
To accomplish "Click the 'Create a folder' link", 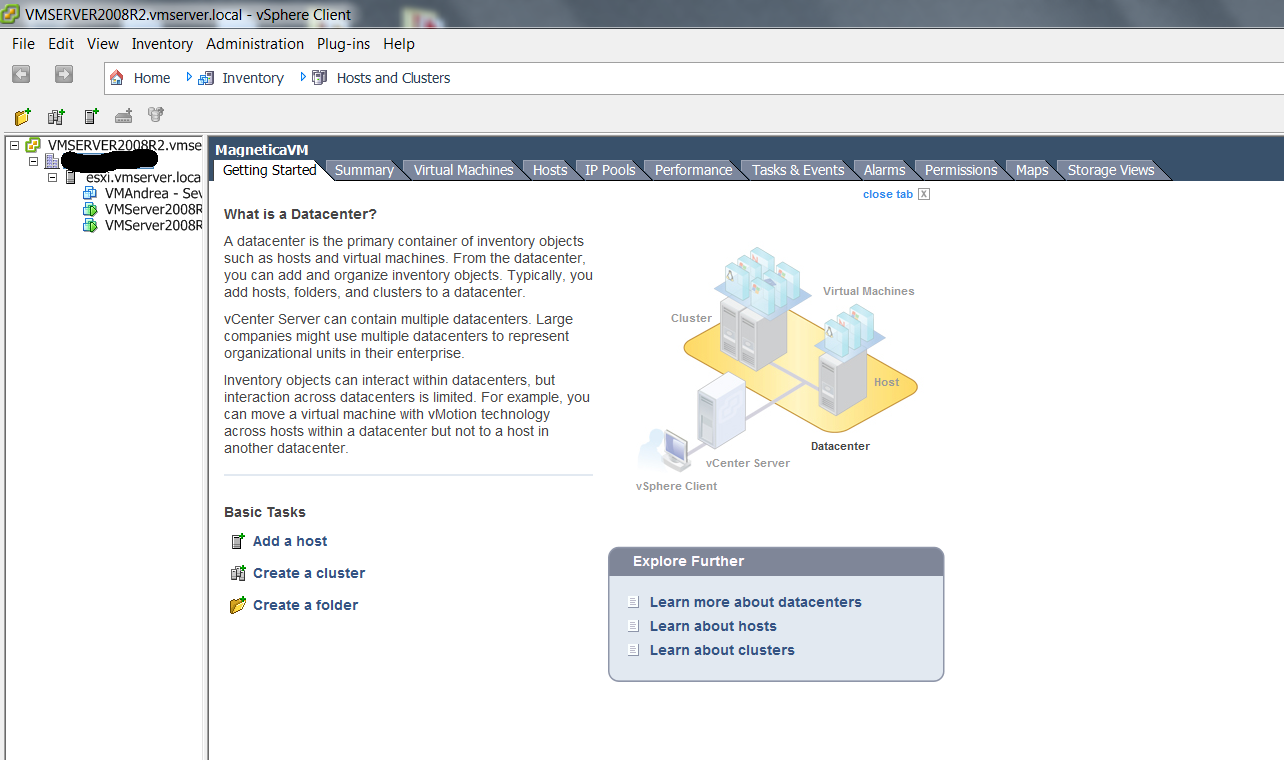I will [x=305, y=605].
